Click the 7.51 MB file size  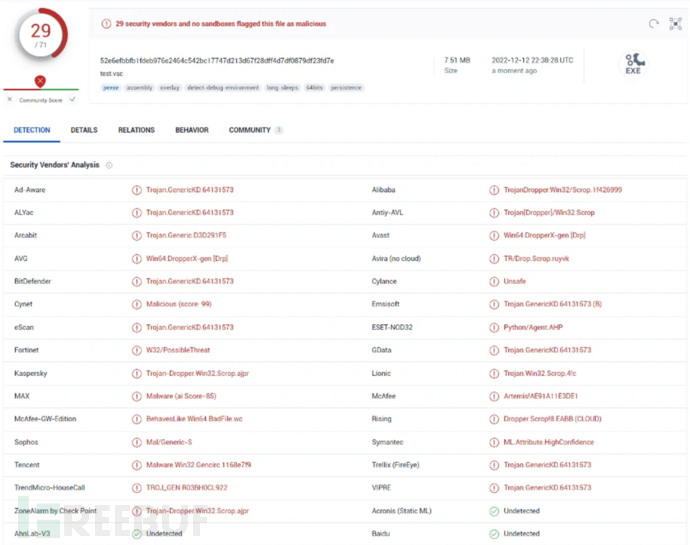click(x=457, y=60)
